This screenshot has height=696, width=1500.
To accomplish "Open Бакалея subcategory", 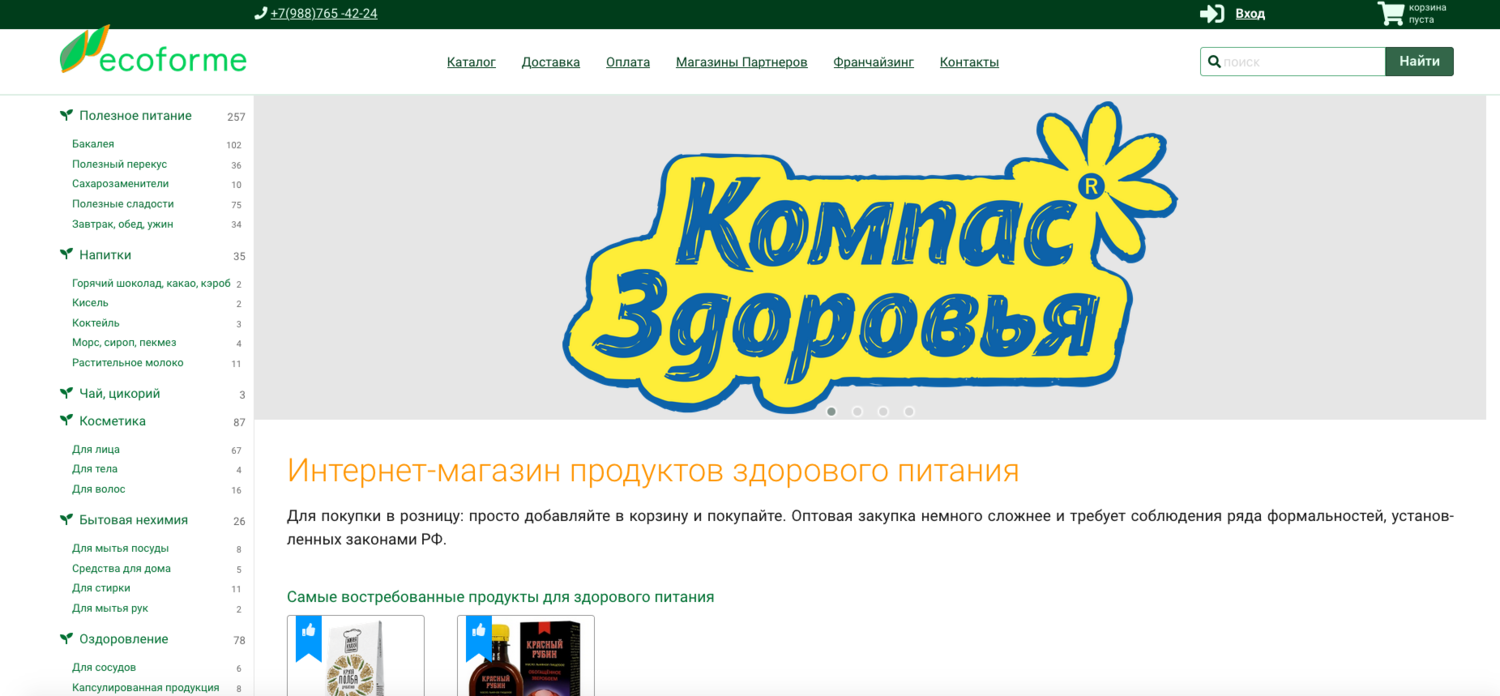I will 93,144.
